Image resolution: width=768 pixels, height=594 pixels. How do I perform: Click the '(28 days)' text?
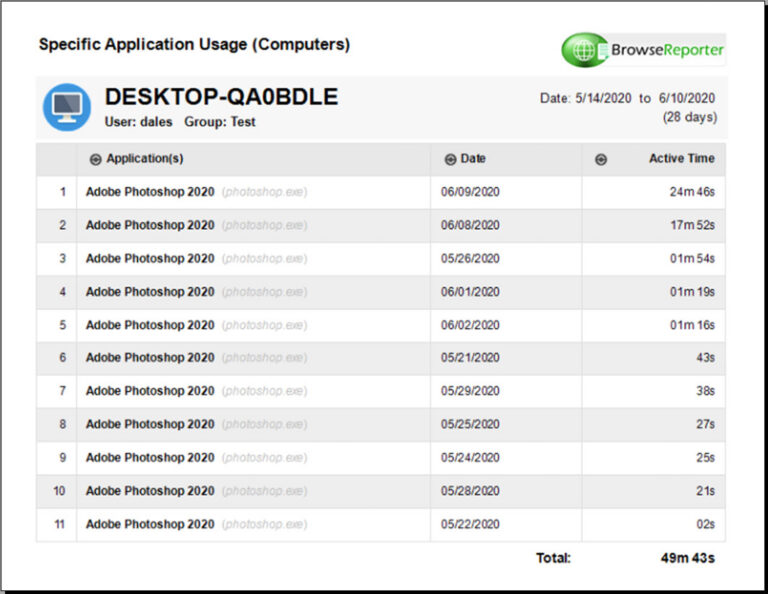[x=690, y=118]
